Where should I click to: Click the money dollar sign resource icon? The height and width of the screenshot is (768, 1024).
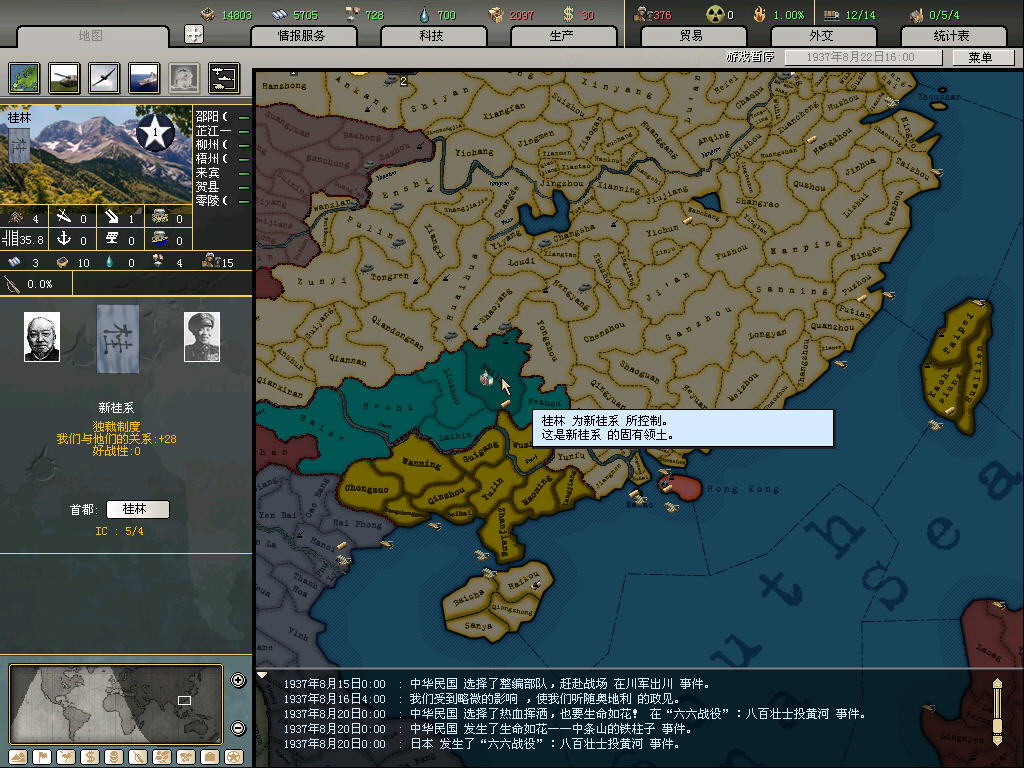pyautogui.click(x=568, y=14)
